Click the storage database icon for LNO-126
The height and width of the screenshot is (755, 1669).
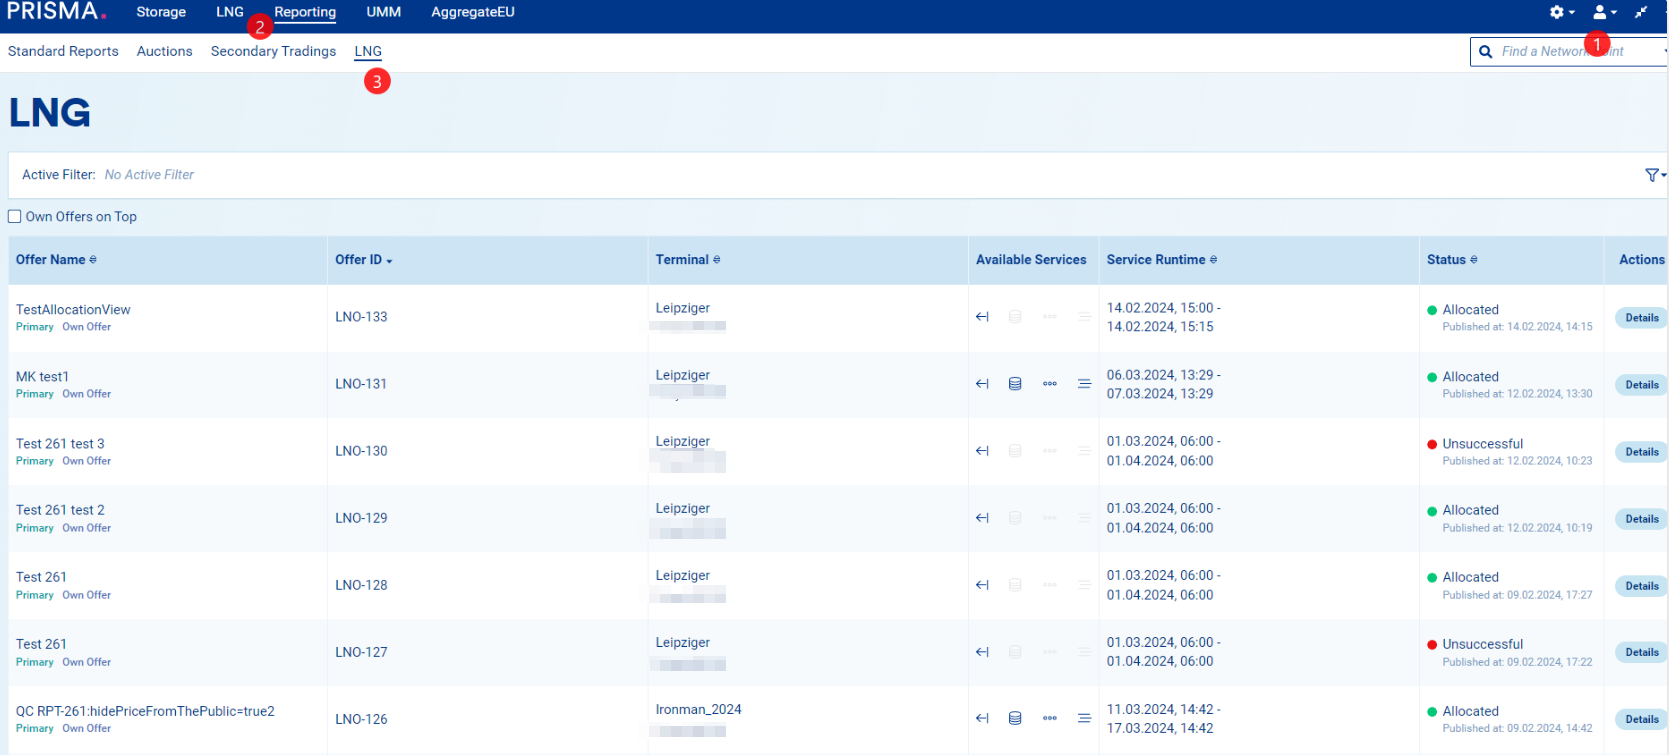click(x=1015, y=718)
